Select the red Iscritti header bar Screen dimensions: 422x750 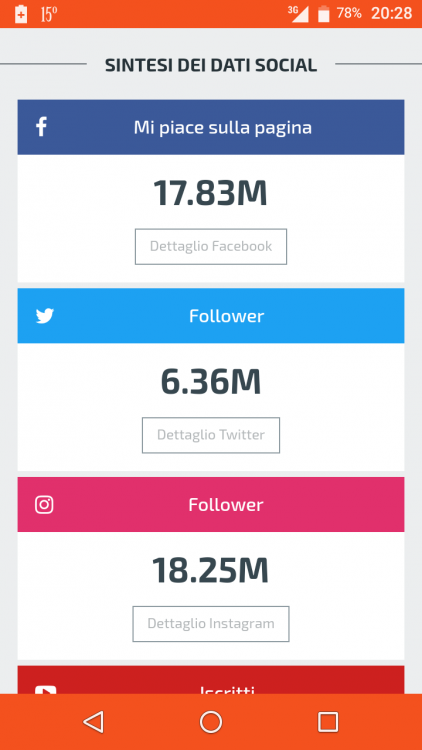pyautogui.click(x=211, y=680)
